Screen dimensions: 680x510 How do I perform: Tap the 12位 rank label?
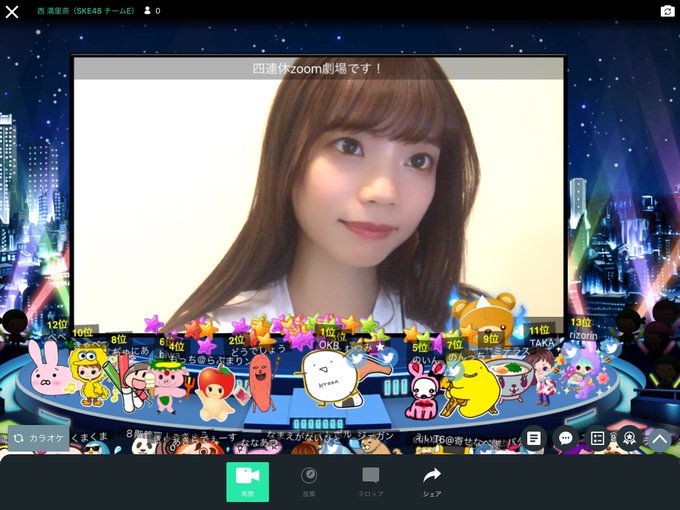57,325
